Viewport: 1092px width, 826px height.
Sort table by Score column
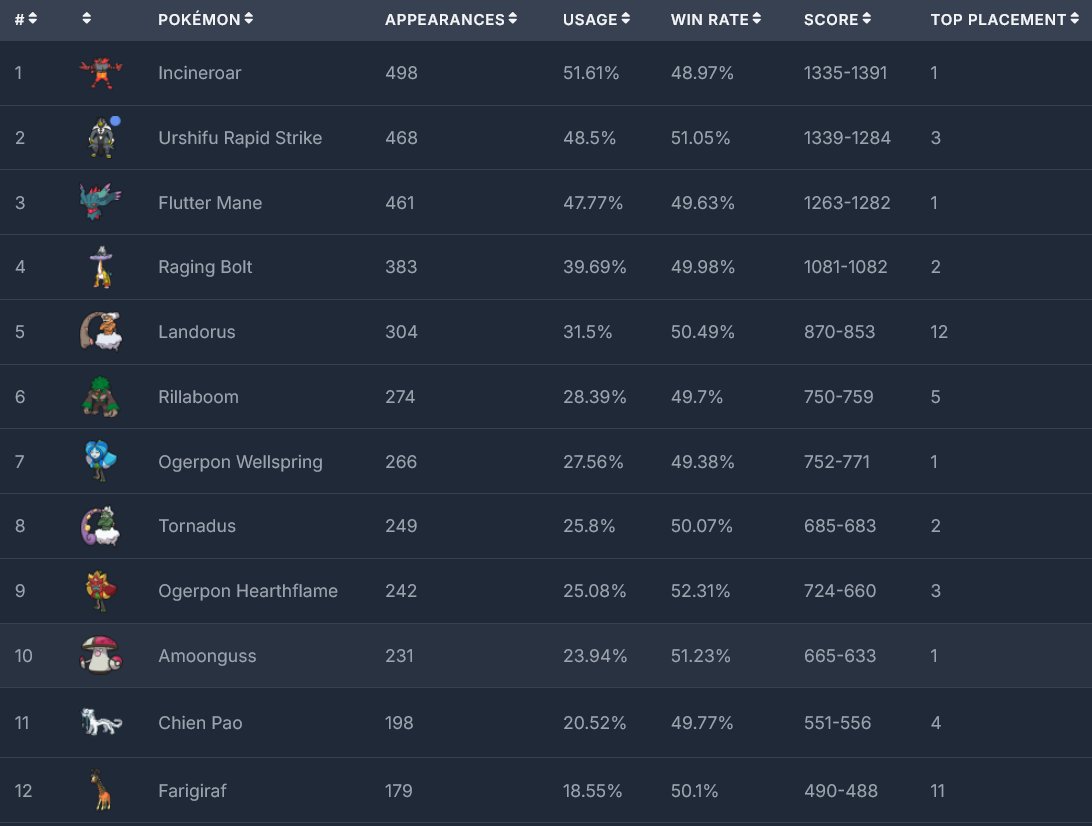coord(837,20)
